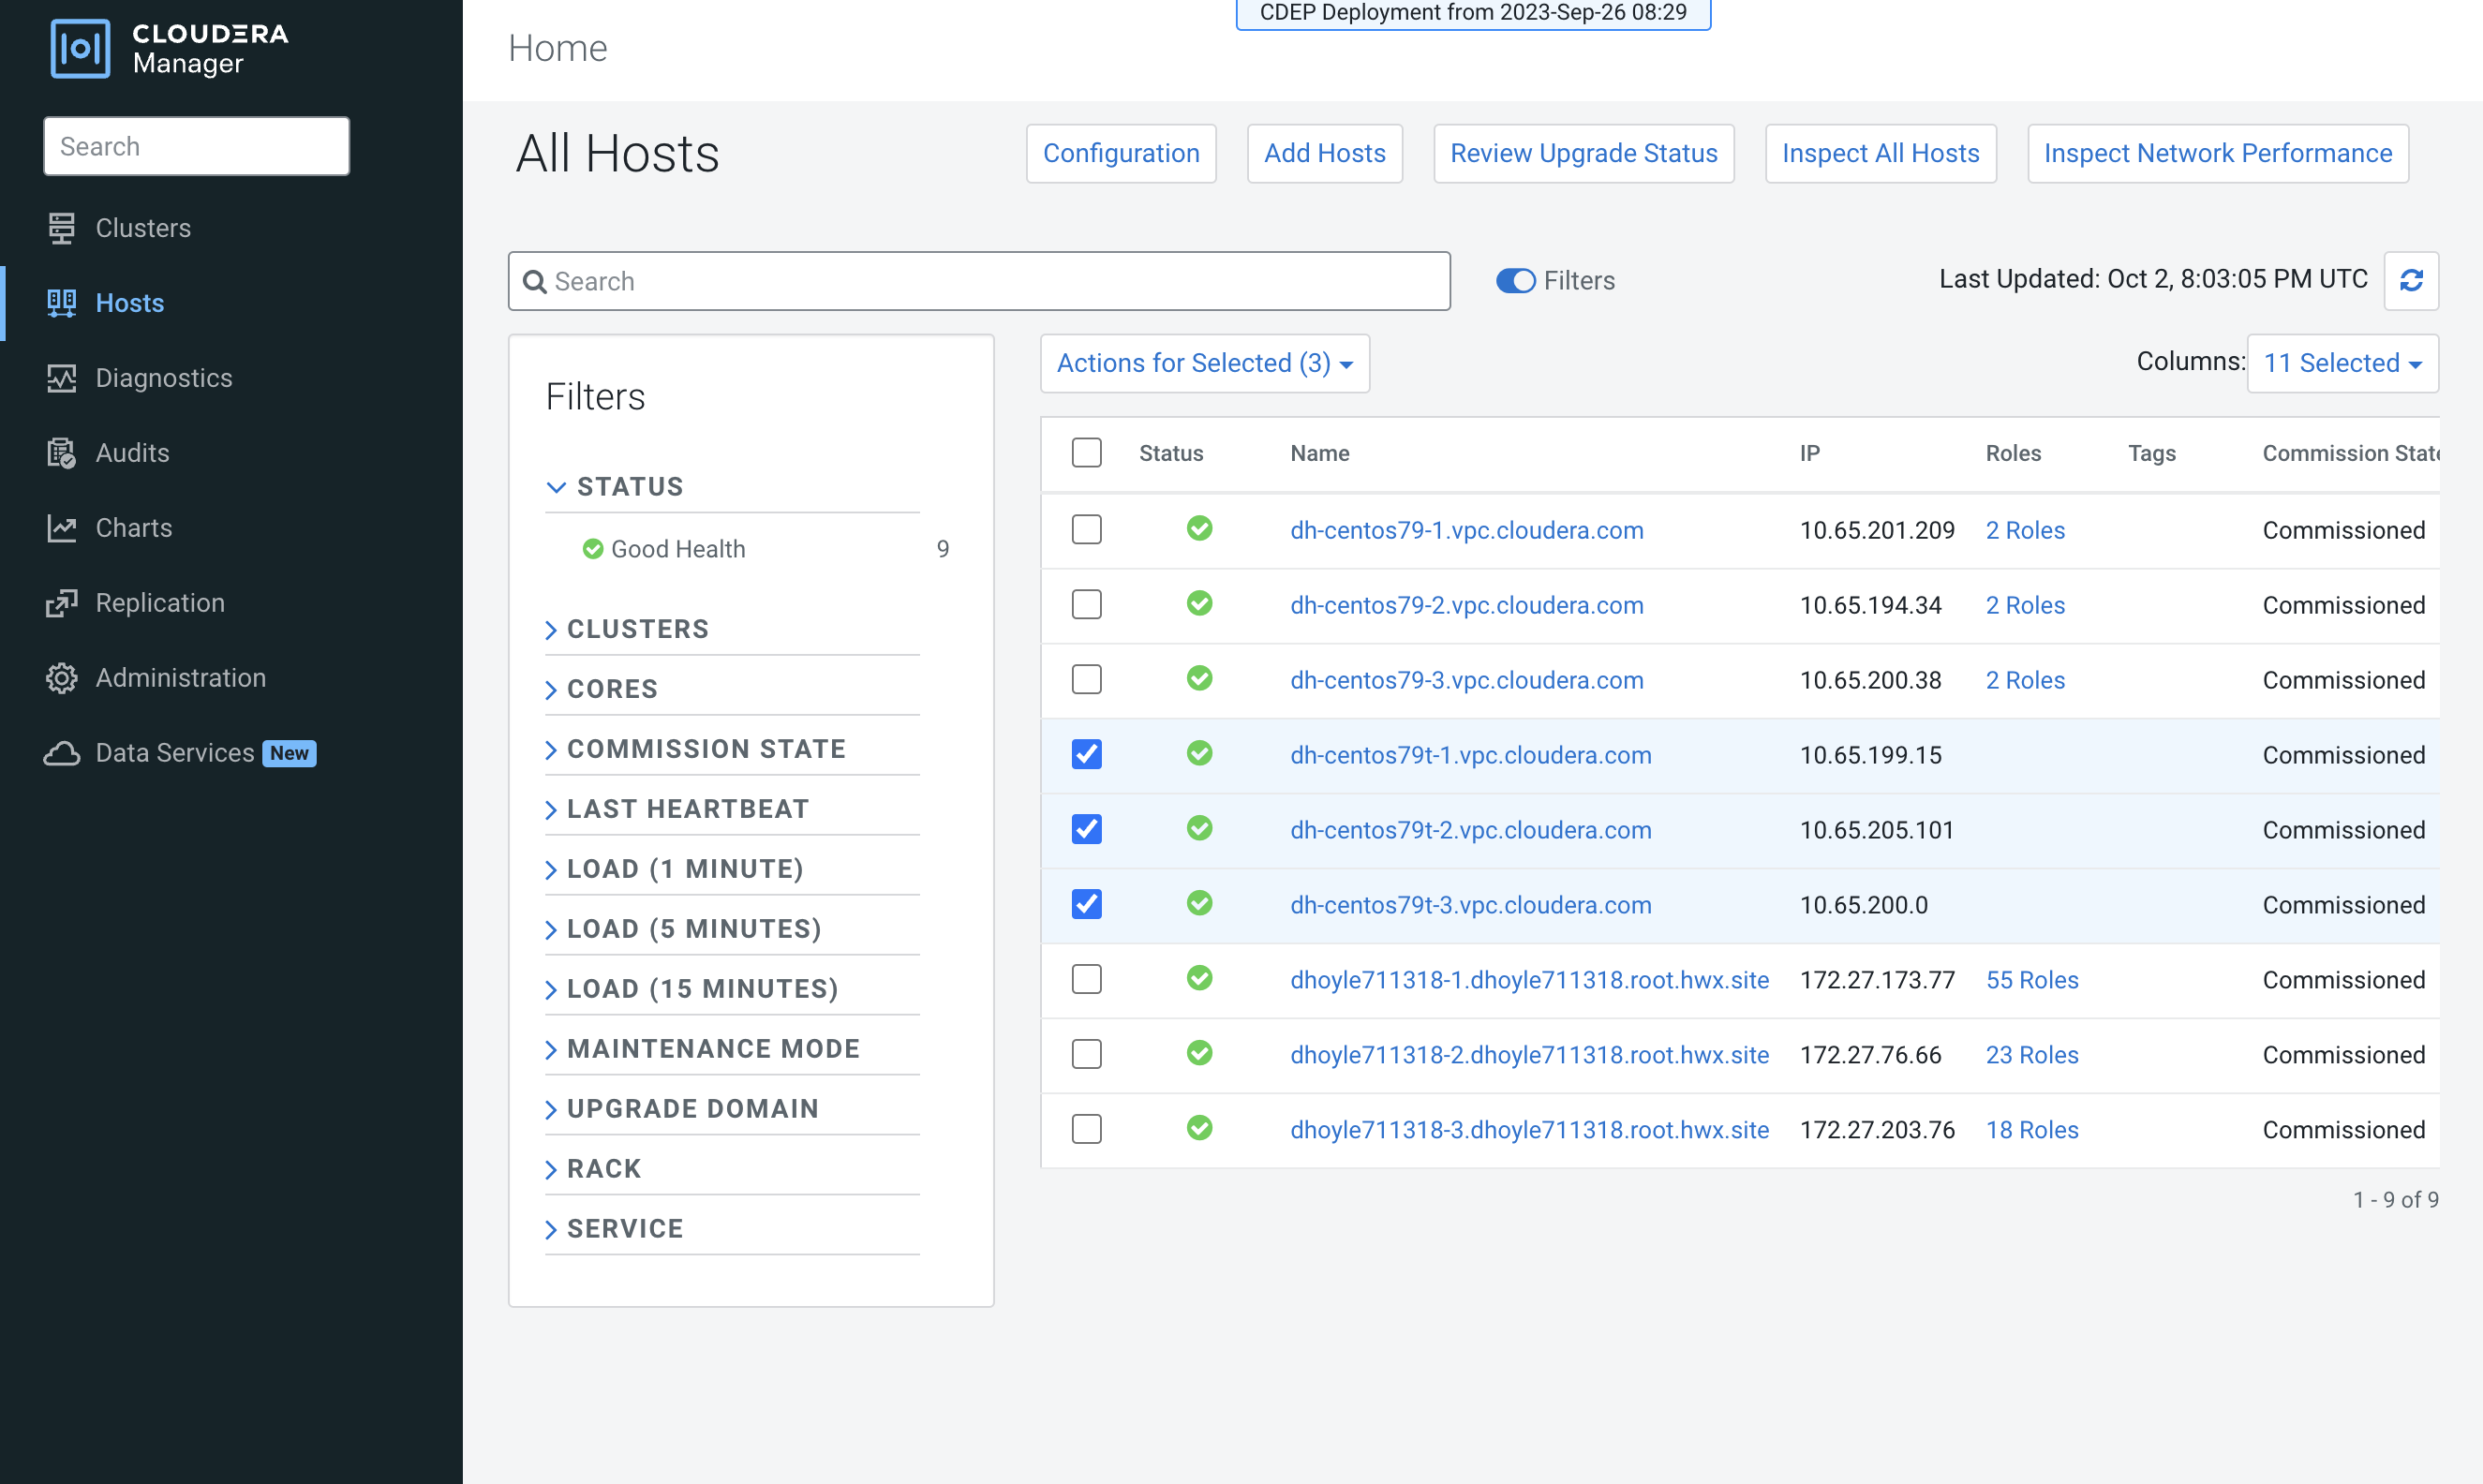Screen dimensions: 2483x1484
Task: Click the Administration gear icon
Action: coord(61,678)
